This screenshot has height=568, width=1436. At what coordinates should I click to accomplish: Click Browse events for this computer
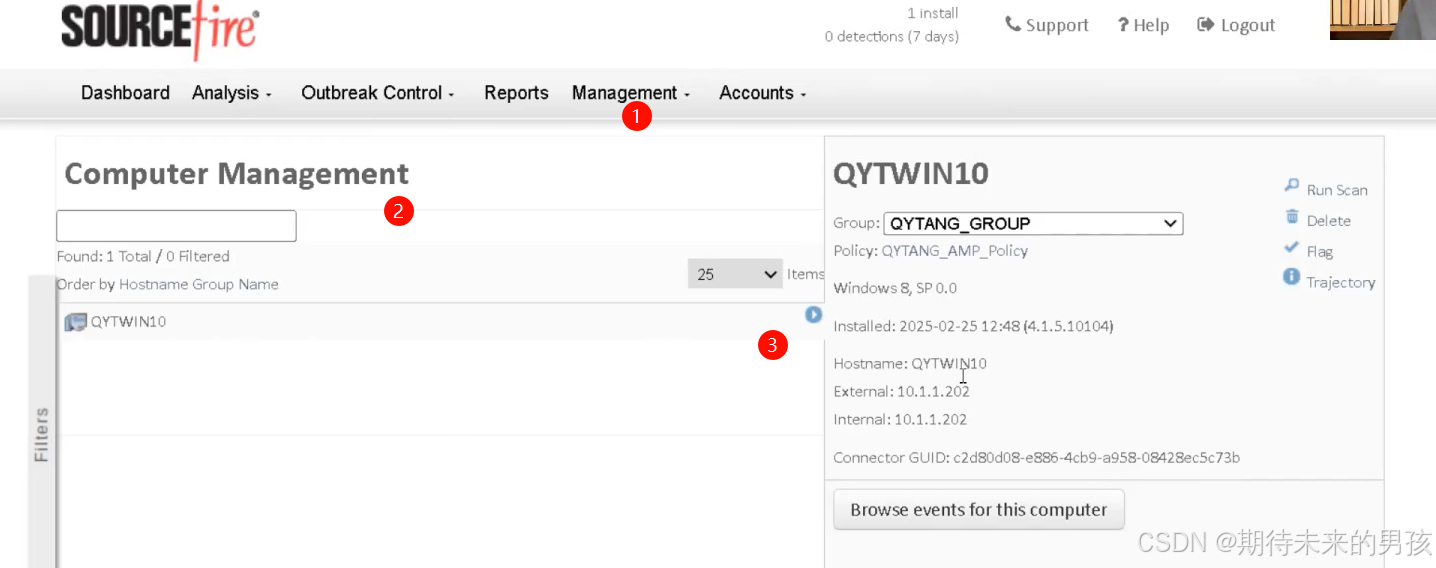[979, 509]
